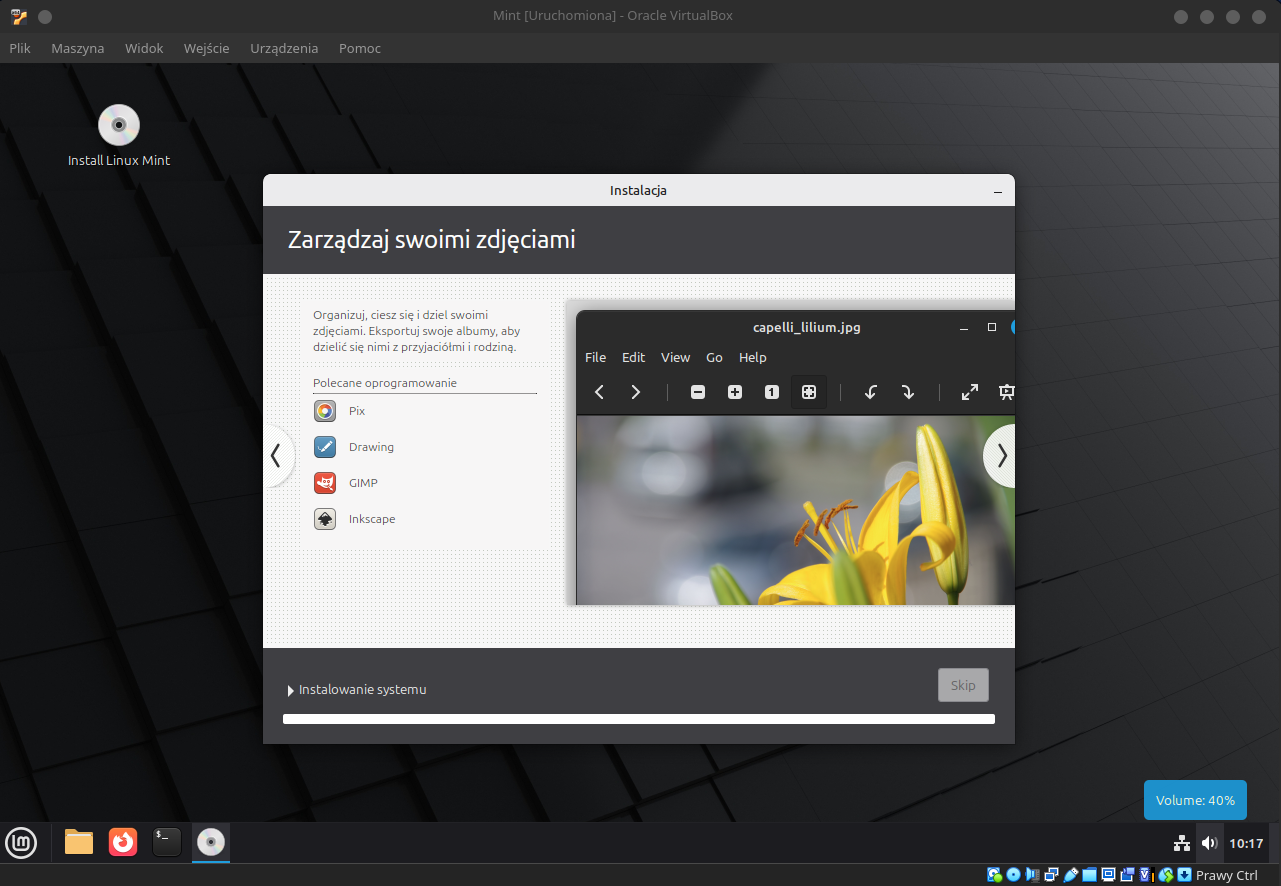Image resolution: width=1281 pixels, height=886 pixels.
Task: Open the Maszyna menu
Action: 78,48
